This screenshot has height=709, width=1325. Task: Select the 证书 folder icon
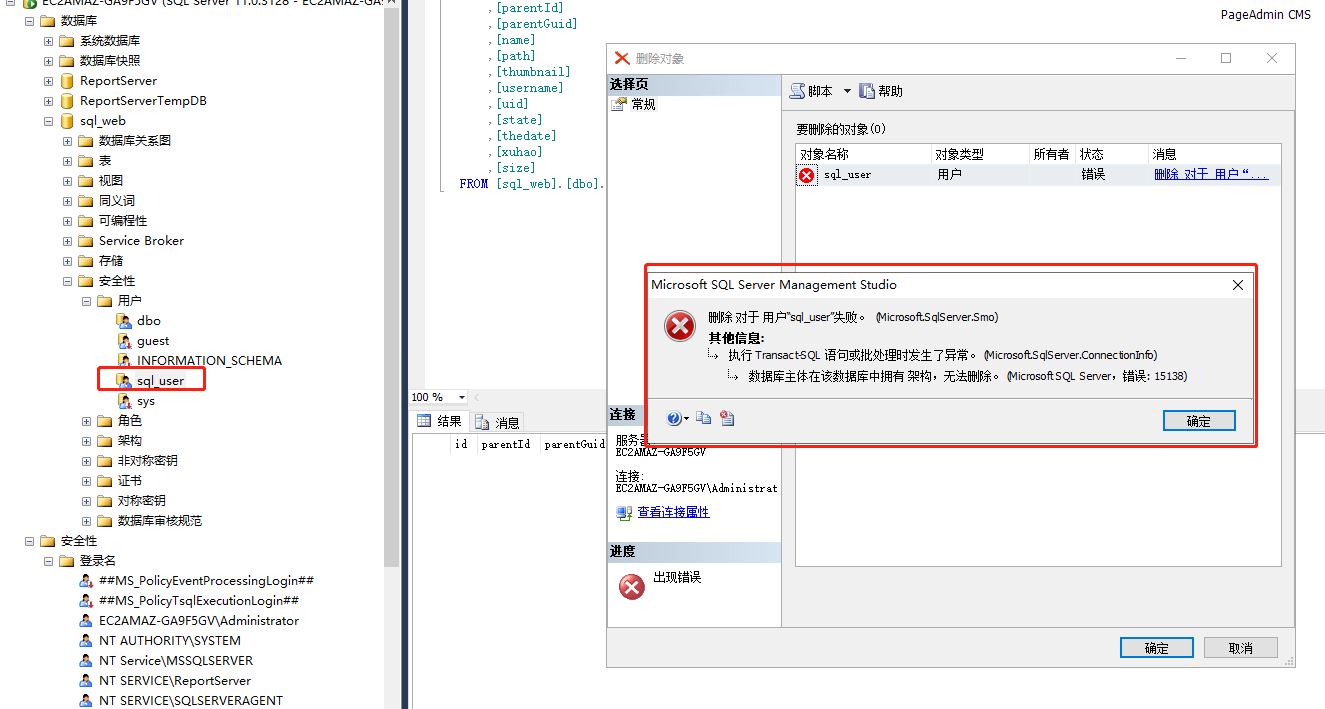click(105, 481)
